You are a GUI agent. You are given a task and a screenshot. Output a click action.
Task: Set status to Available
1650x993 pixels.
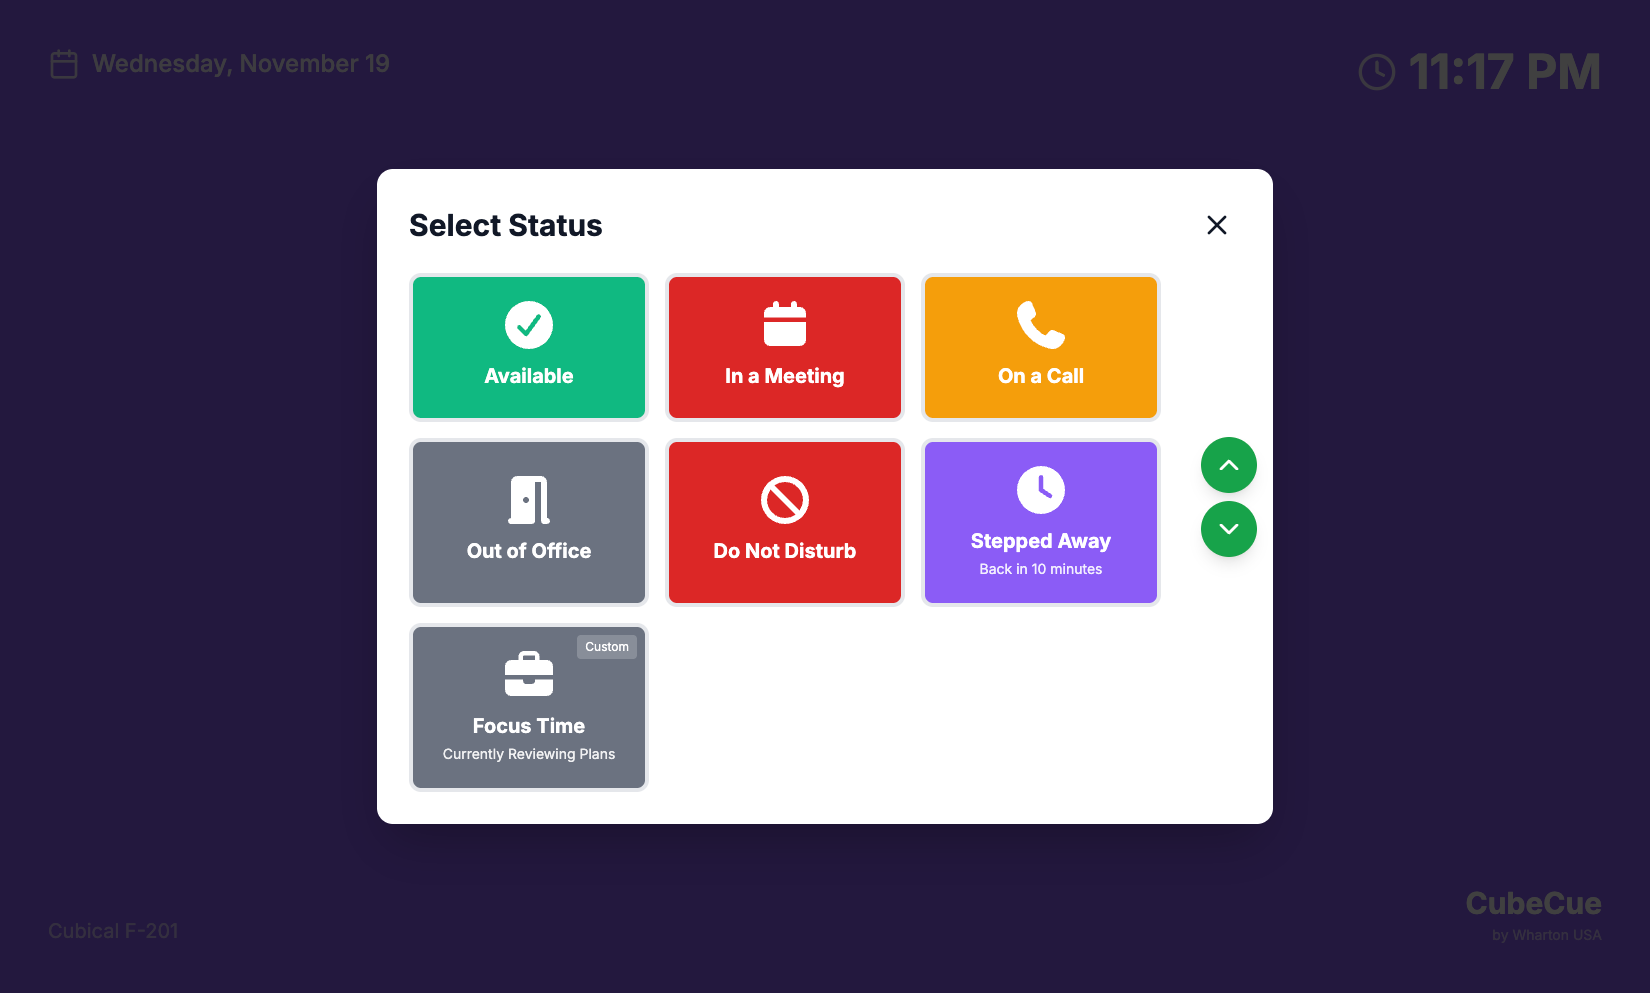[529, 376]
